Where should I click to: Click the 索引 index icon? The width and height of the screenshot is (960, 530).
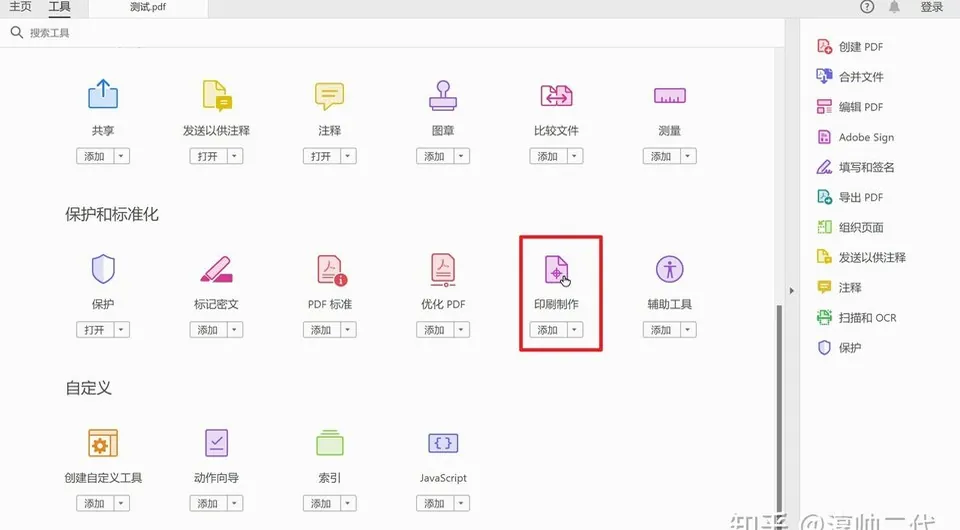[x=329, y=443]
